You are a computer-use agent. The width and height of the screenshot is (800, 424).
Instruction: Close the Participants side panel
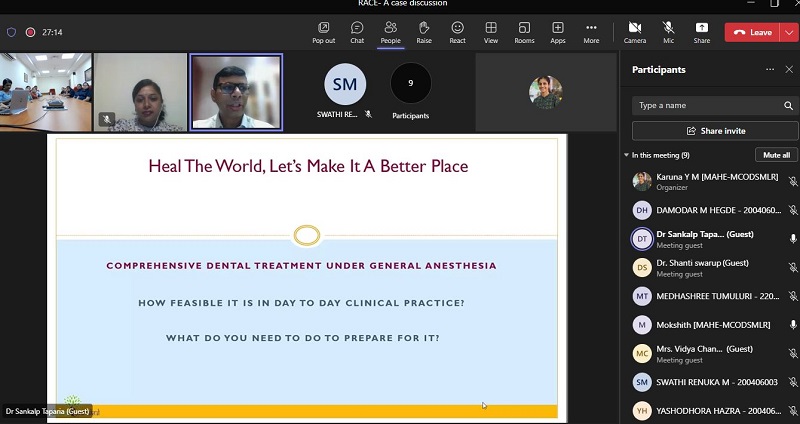tap(788, 70)
